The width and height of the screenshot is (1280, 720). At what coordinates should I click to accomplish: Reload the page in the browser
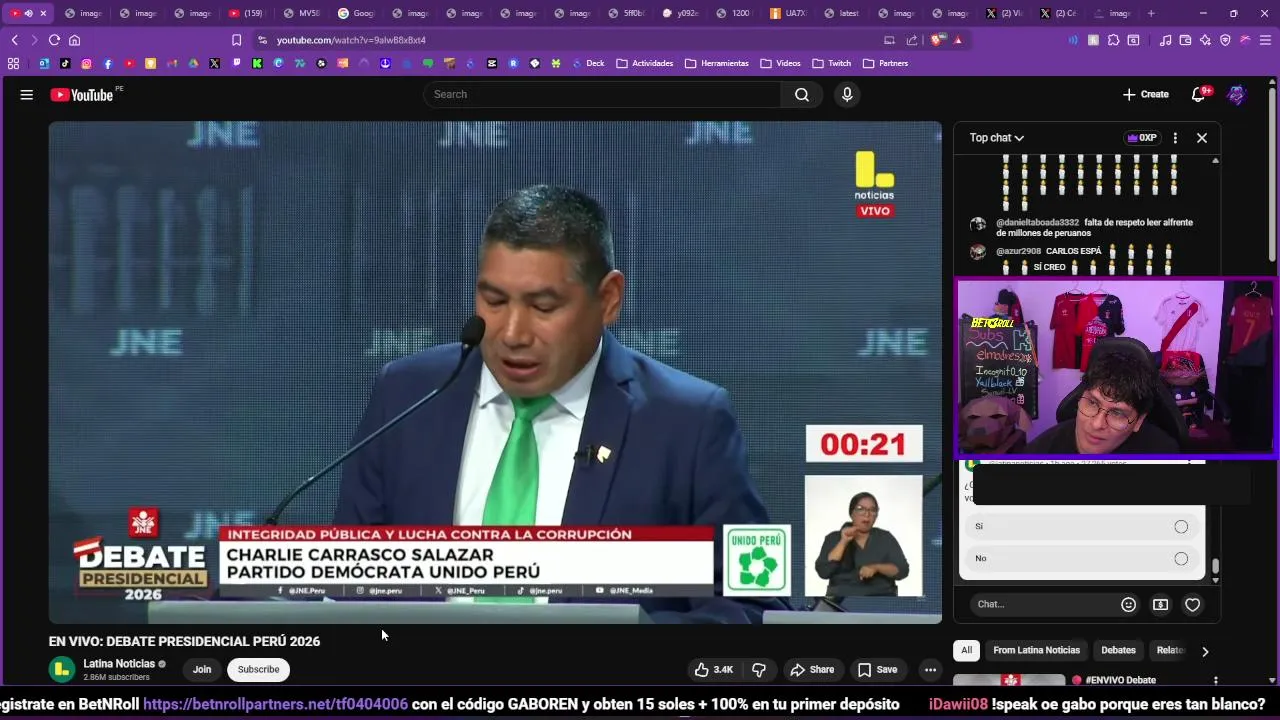54,40
